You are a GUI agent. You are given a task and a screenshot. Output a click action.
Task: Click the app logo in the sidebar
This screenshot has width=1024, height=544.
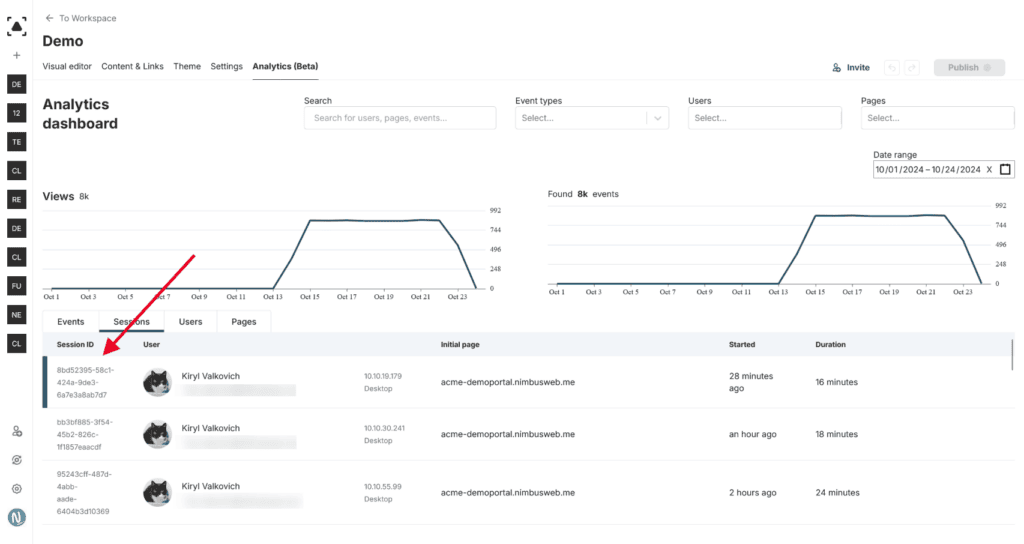pos(16,26)
